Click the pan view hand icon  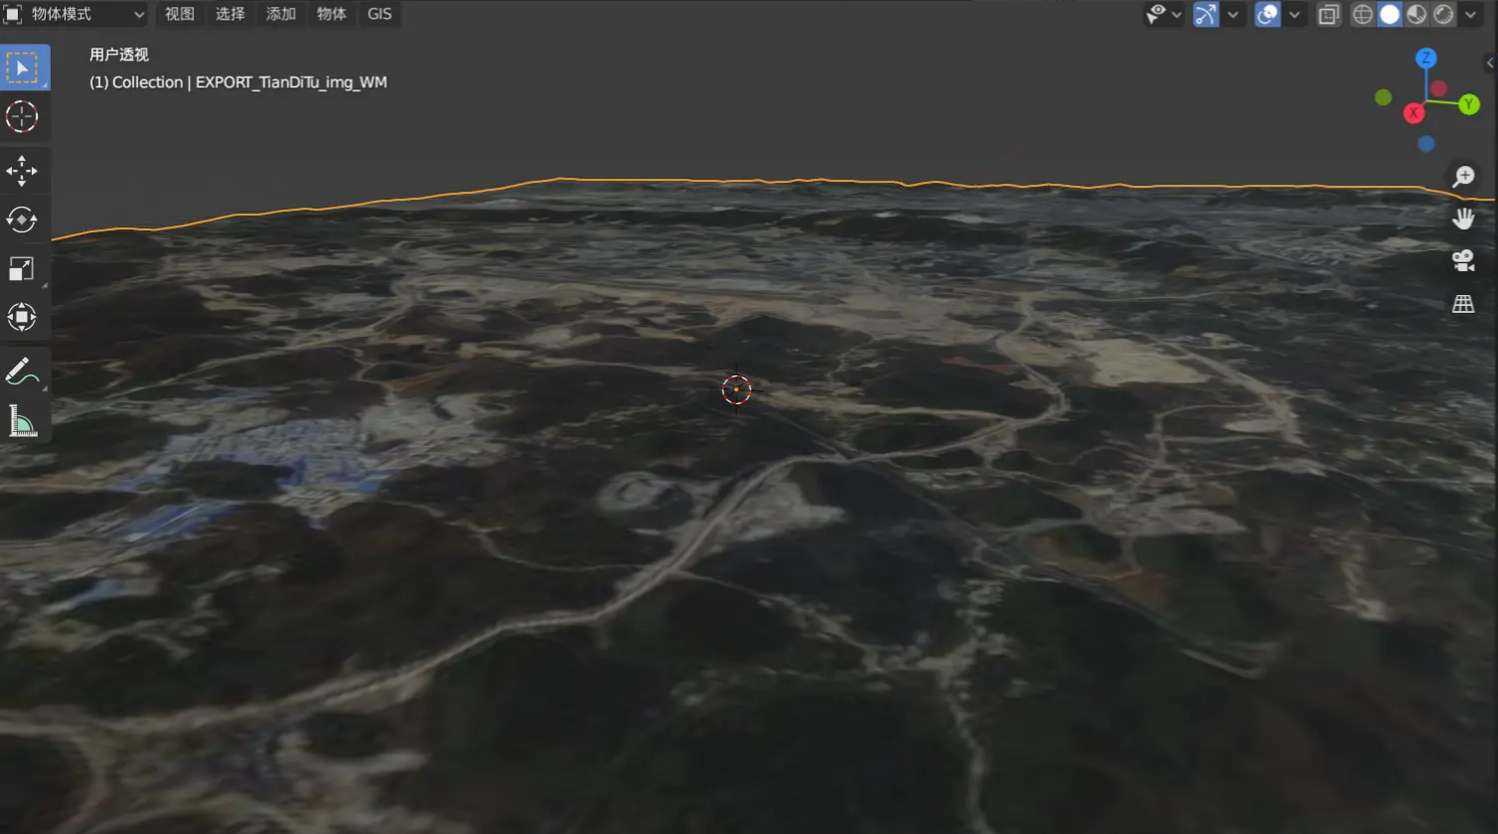(x=1463, y=219)
